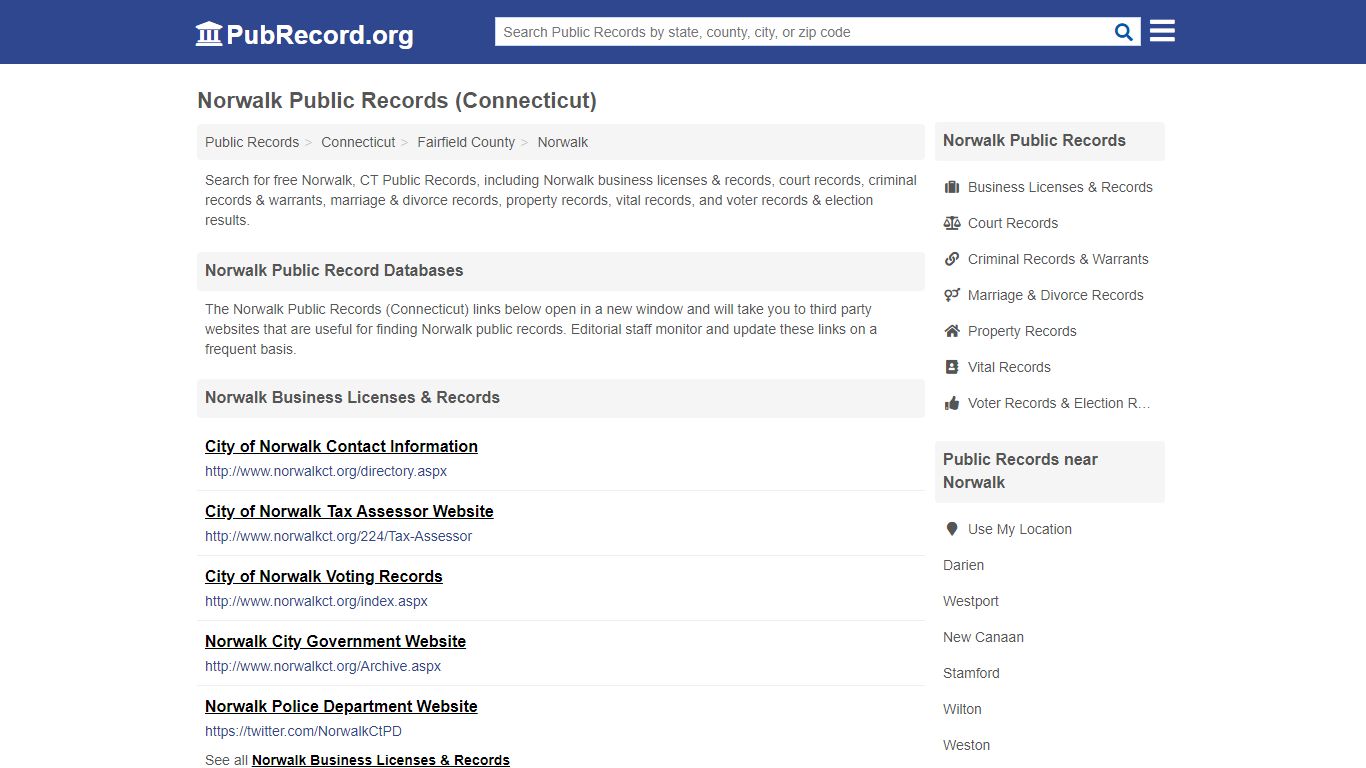Go to Public Records breadcrumb
This screenshot has width=1366, height=768.
(252, 142)
